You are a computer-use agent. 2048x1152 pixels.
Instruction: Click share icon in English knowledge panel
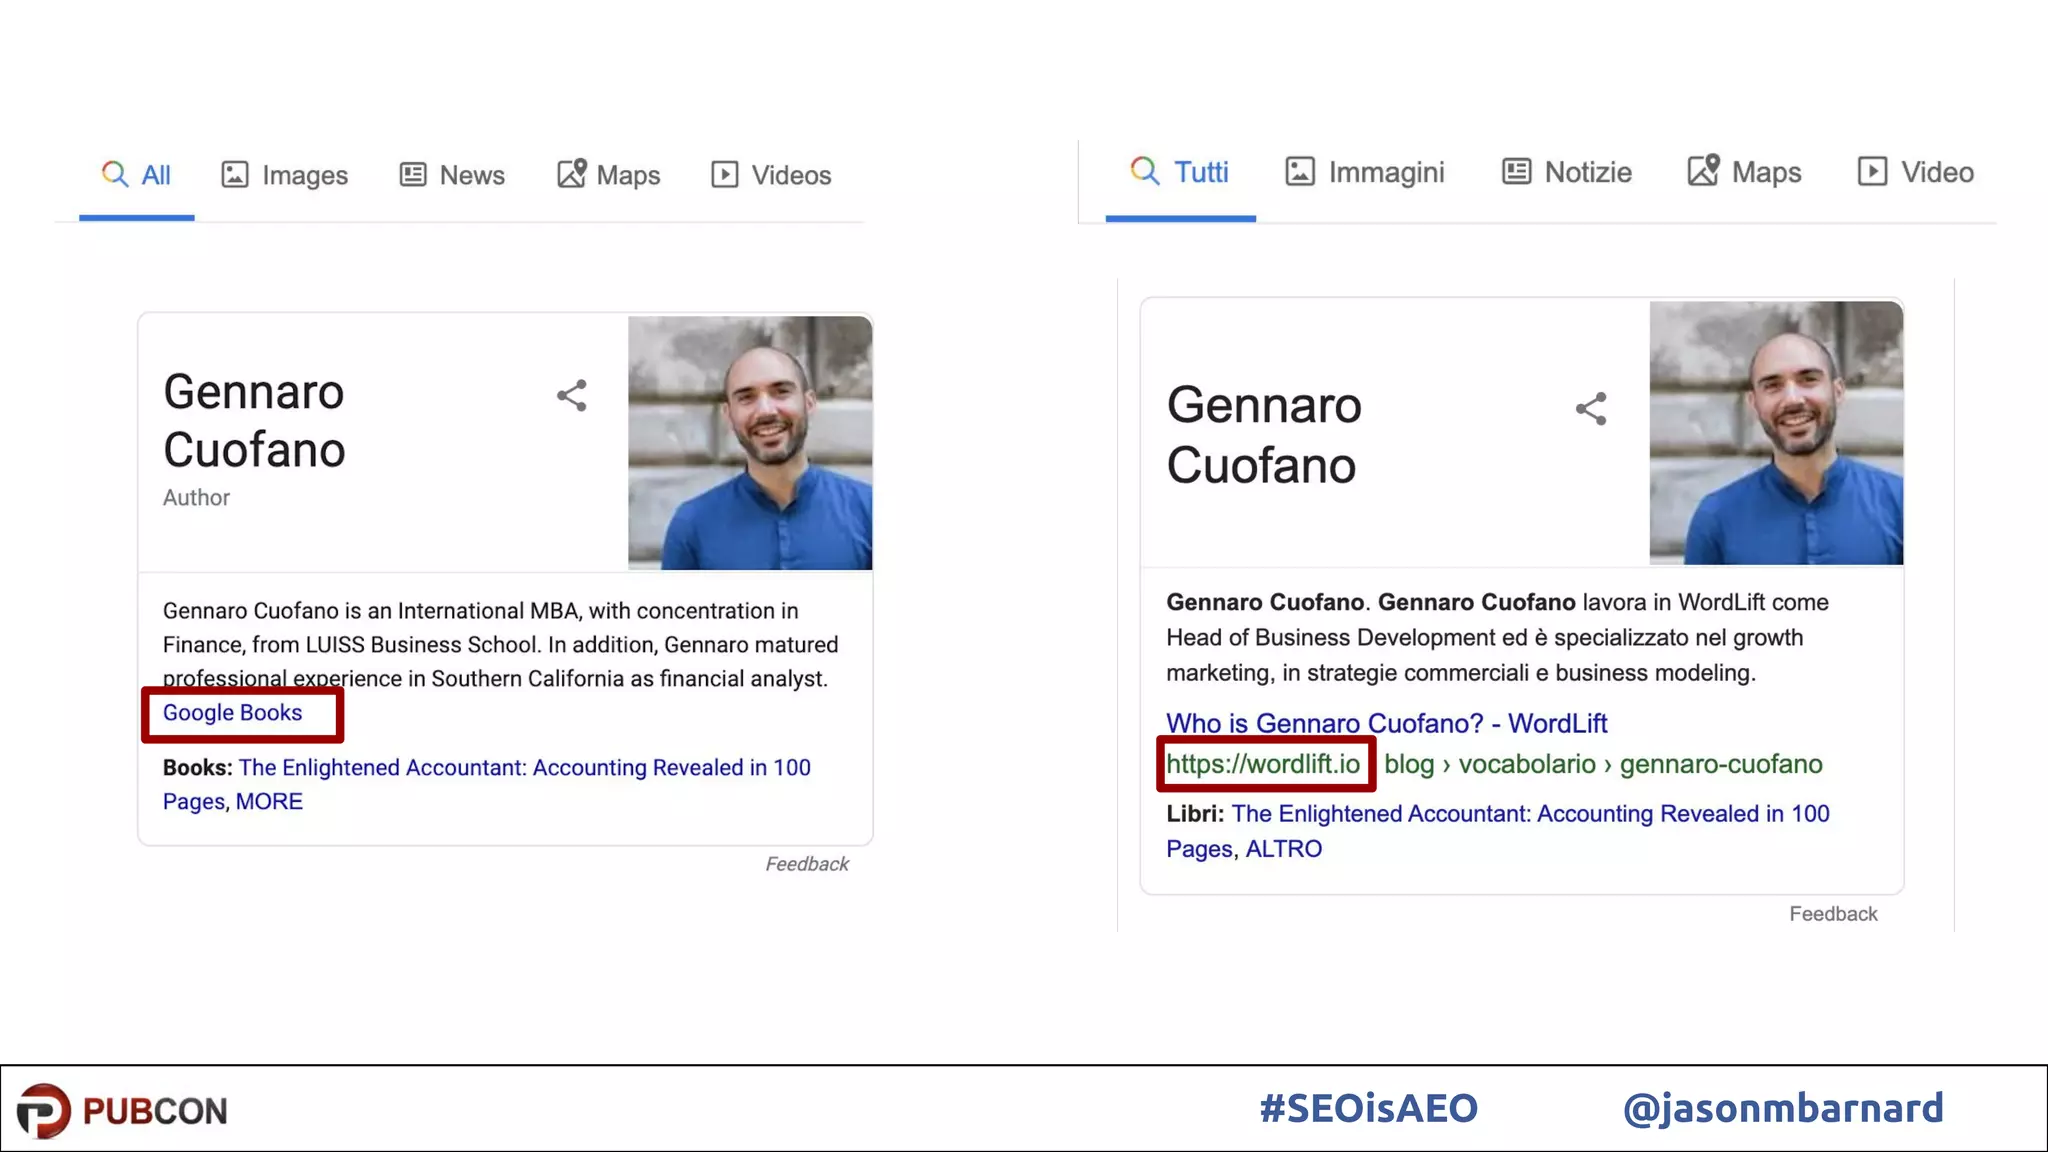point(572,396)
